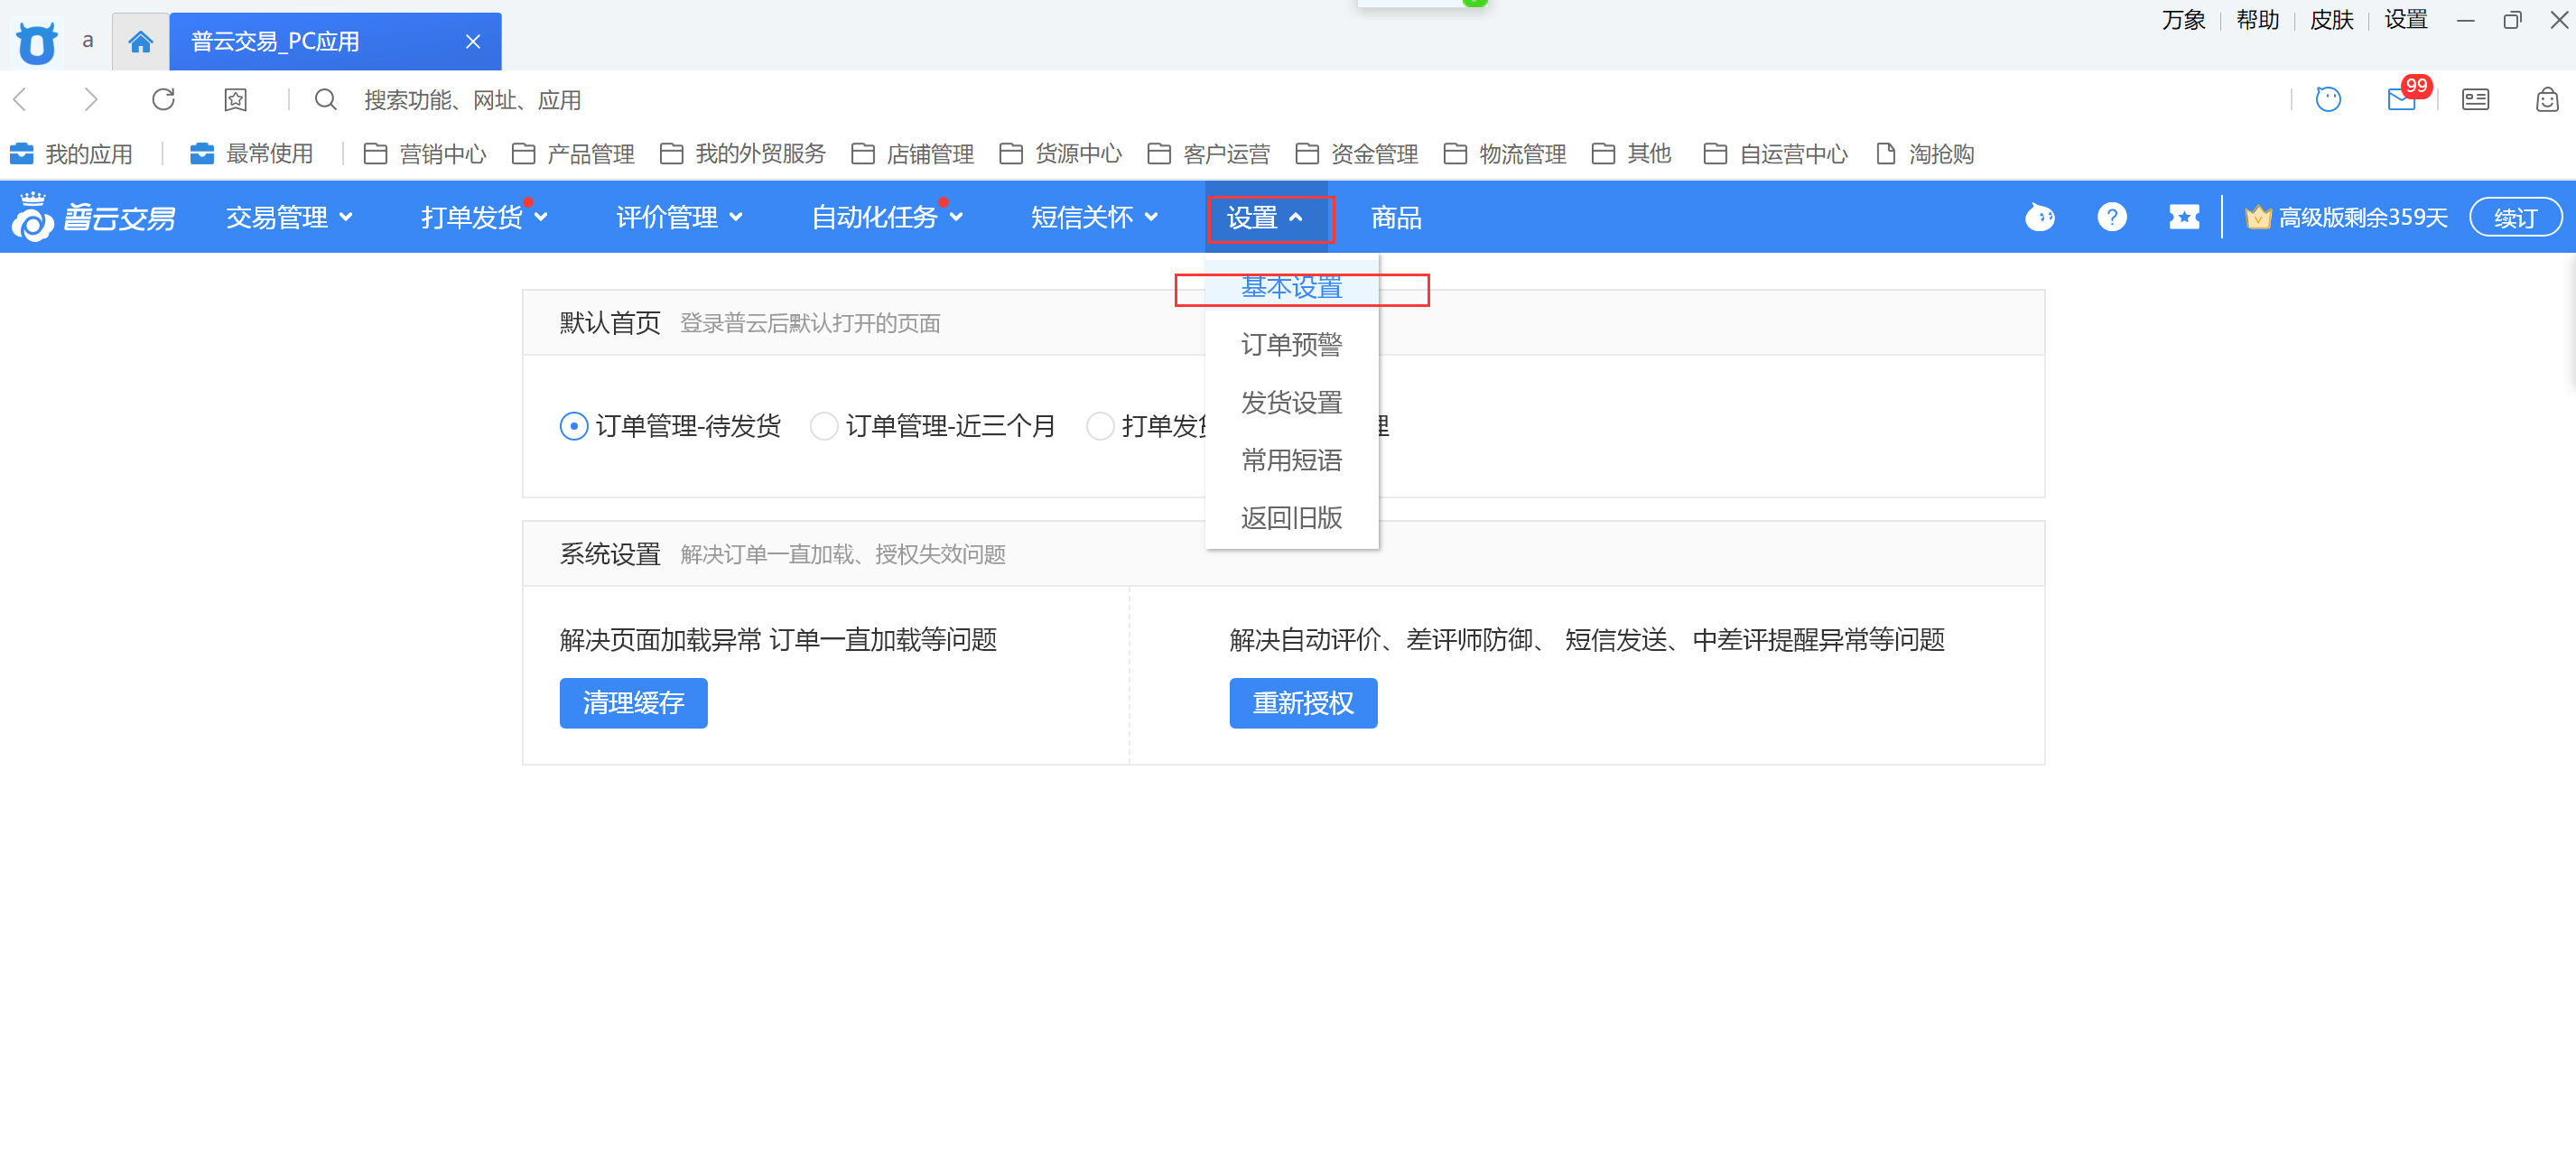The height and width of the screenshot is (1161, 2576).
Task: Click the shopping bag icon
Action: pos(2546,99)
